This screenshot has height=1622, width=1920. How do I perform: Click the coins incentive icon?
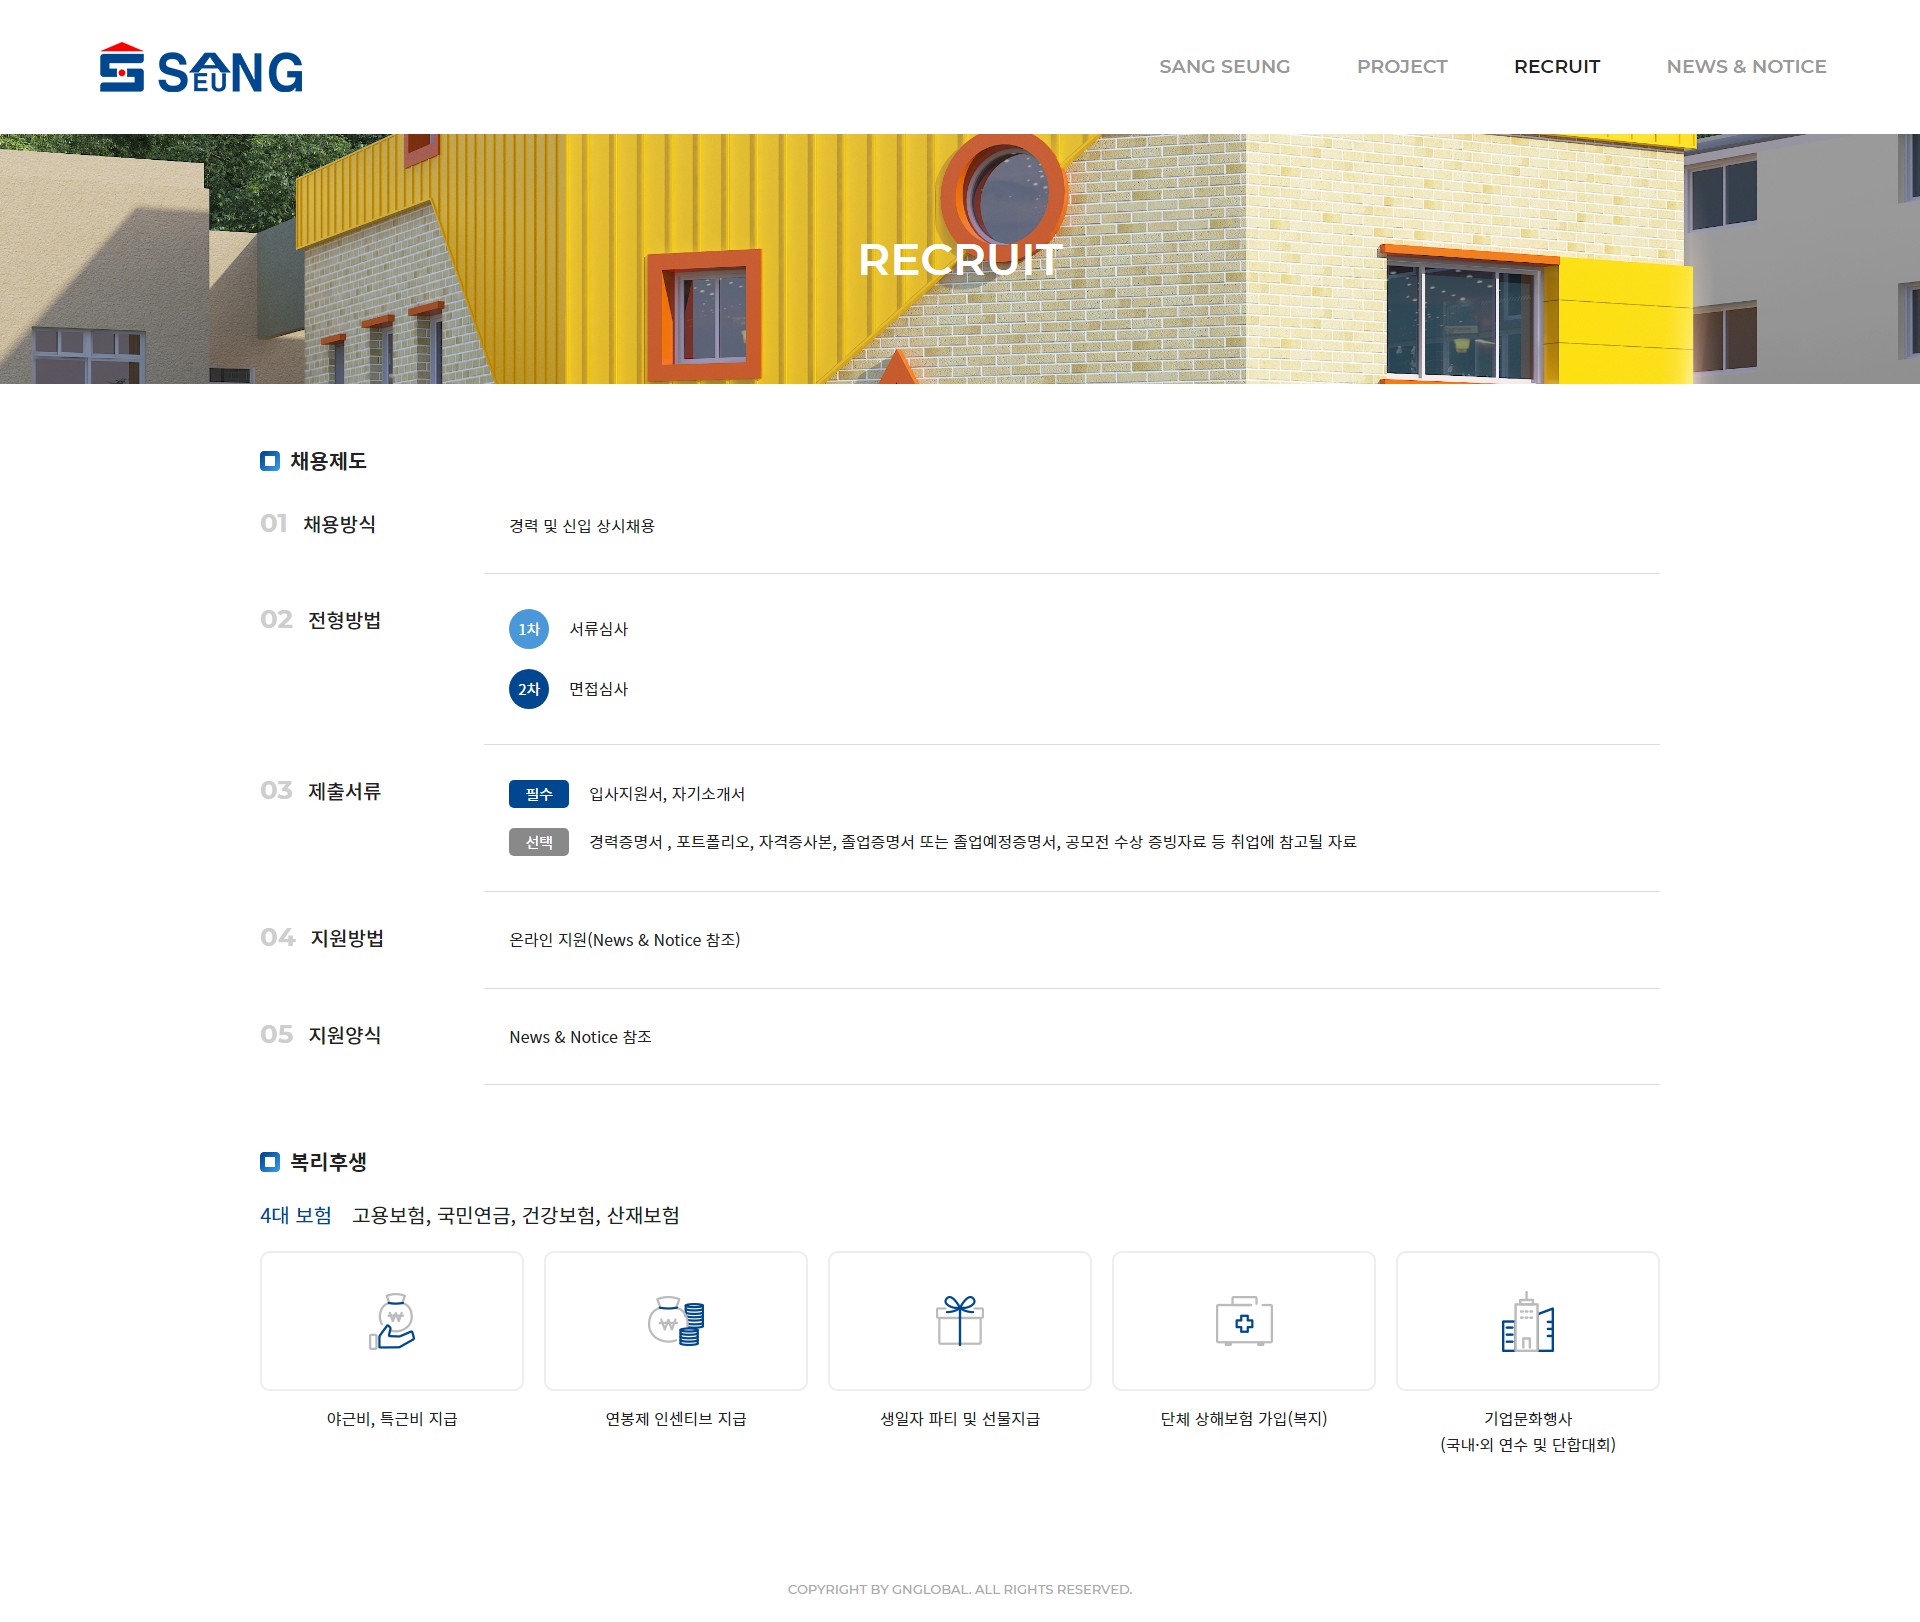point(676,1321)
